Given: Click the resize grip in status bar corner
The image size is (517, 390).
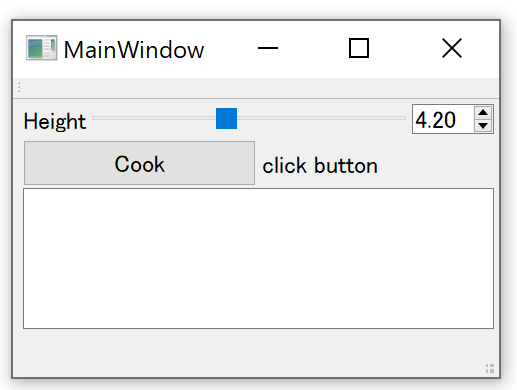Looking at the screenshot, I should [x=490, y=369].
